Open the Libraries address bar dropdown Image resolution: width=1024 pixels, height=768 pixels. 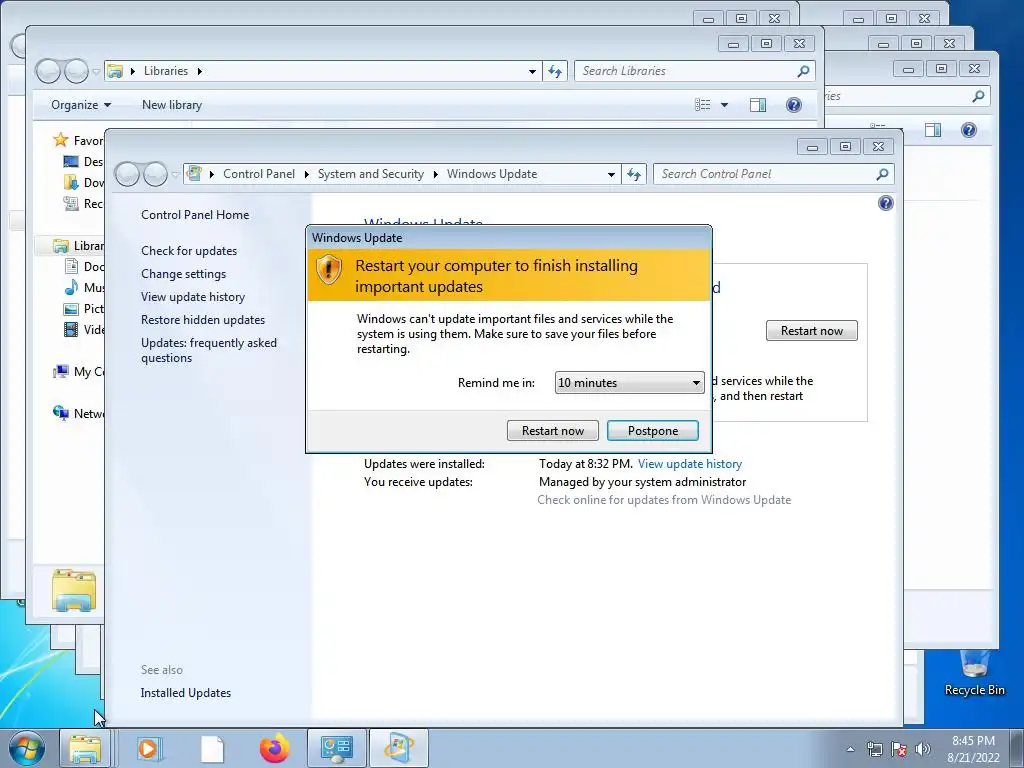pos(532,71)
